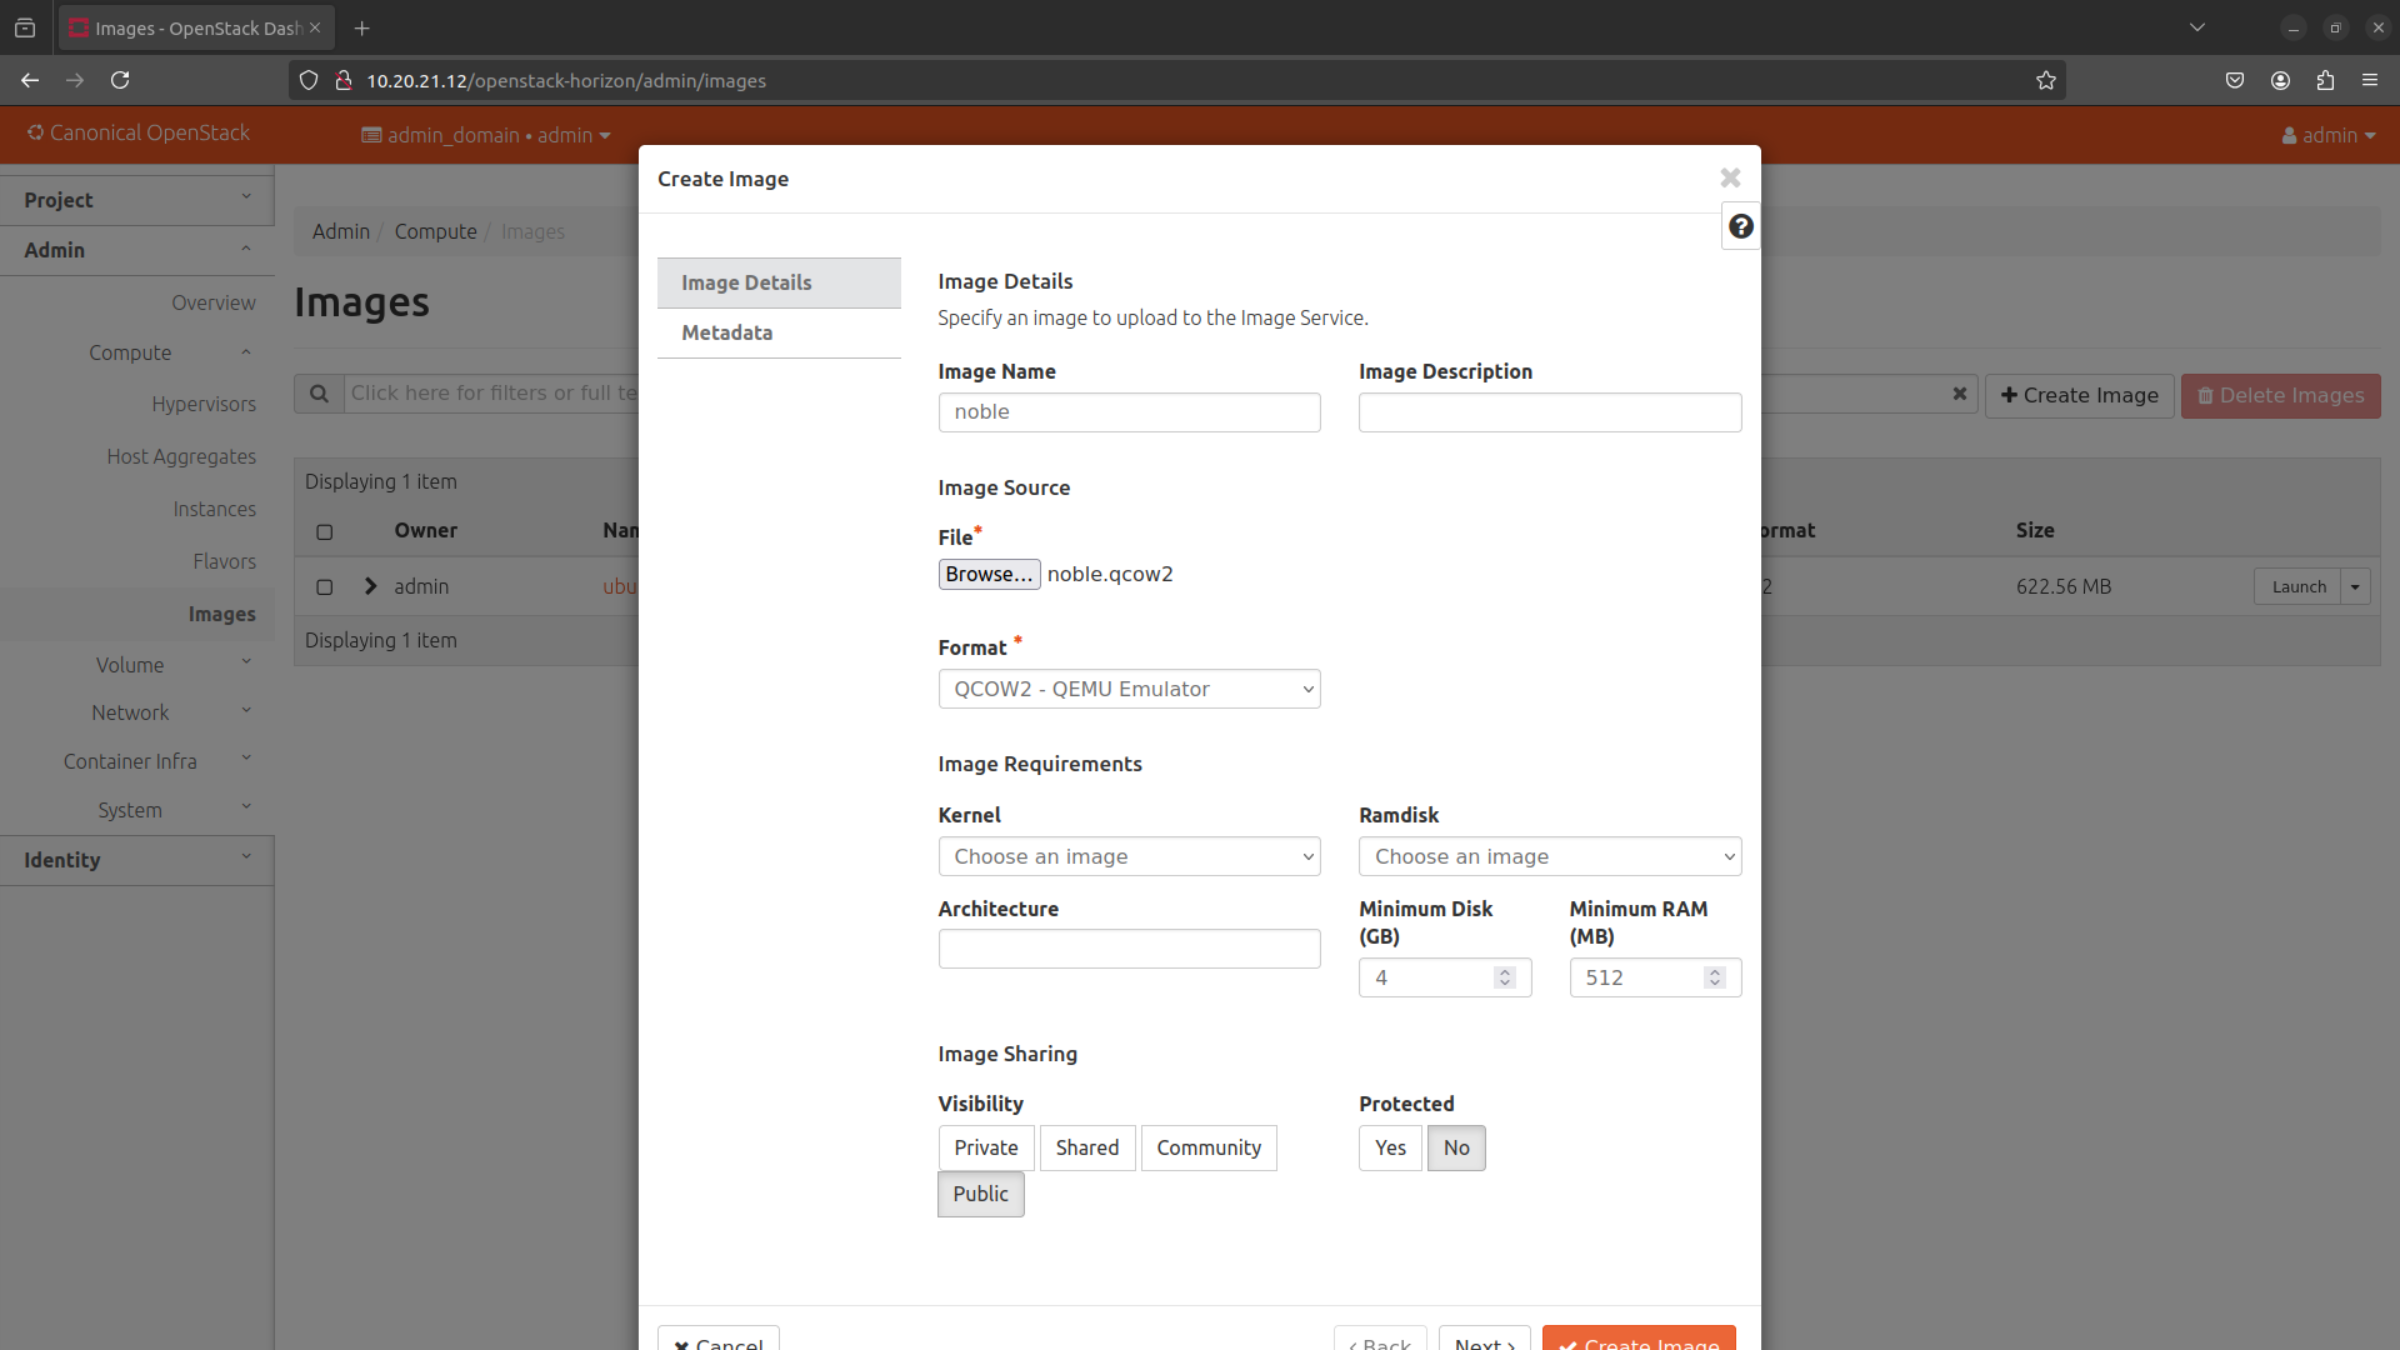Reload the page with refresh icon
The width and height of the screenshot is (2400, 1350).
(x=120, y=80)
